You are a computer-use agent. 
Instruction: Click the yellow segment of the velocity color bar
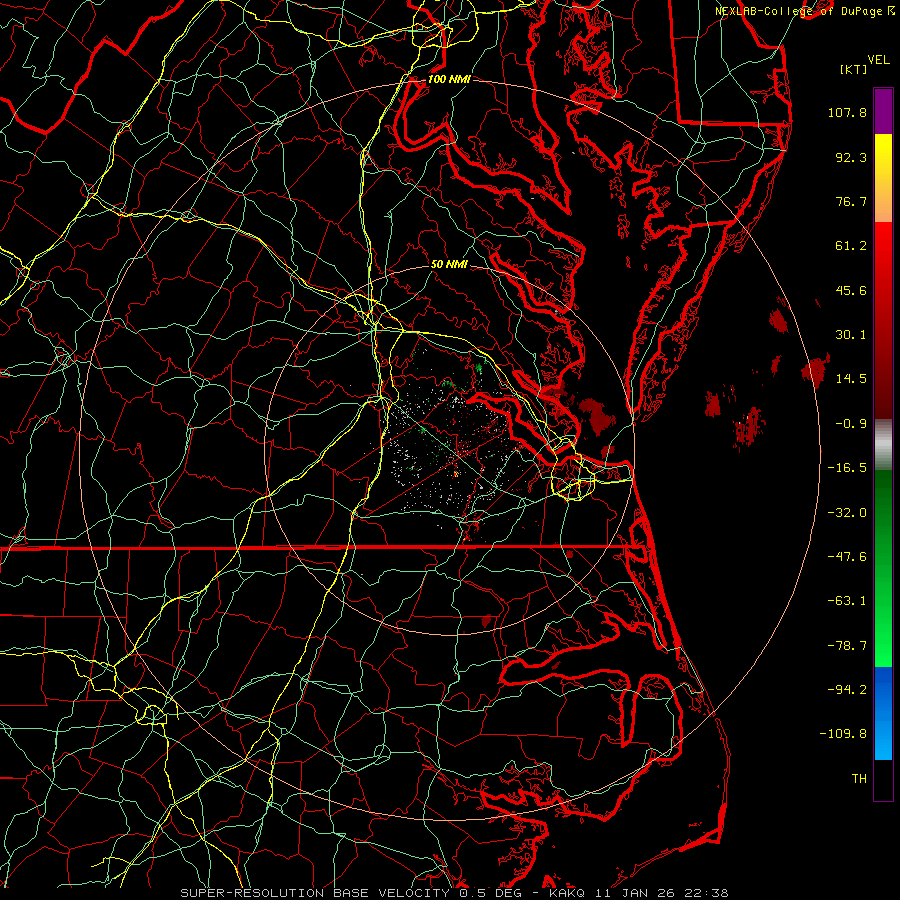[883, 178]
